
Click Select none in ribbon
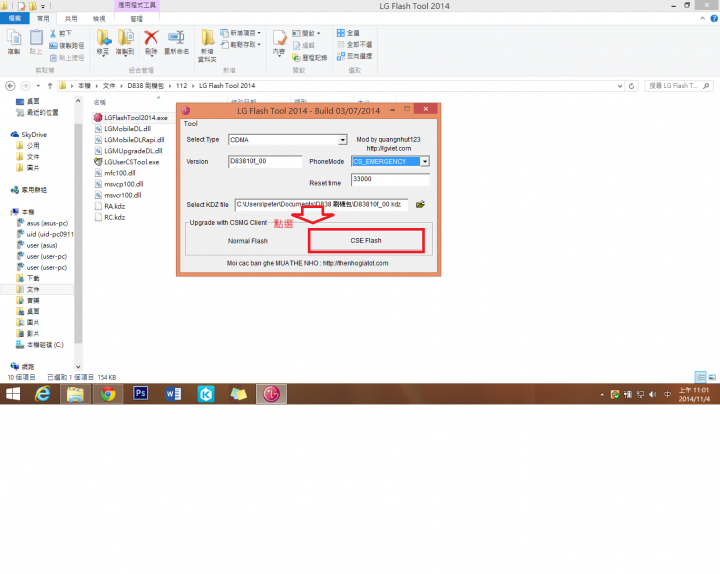tap(354, 45)
